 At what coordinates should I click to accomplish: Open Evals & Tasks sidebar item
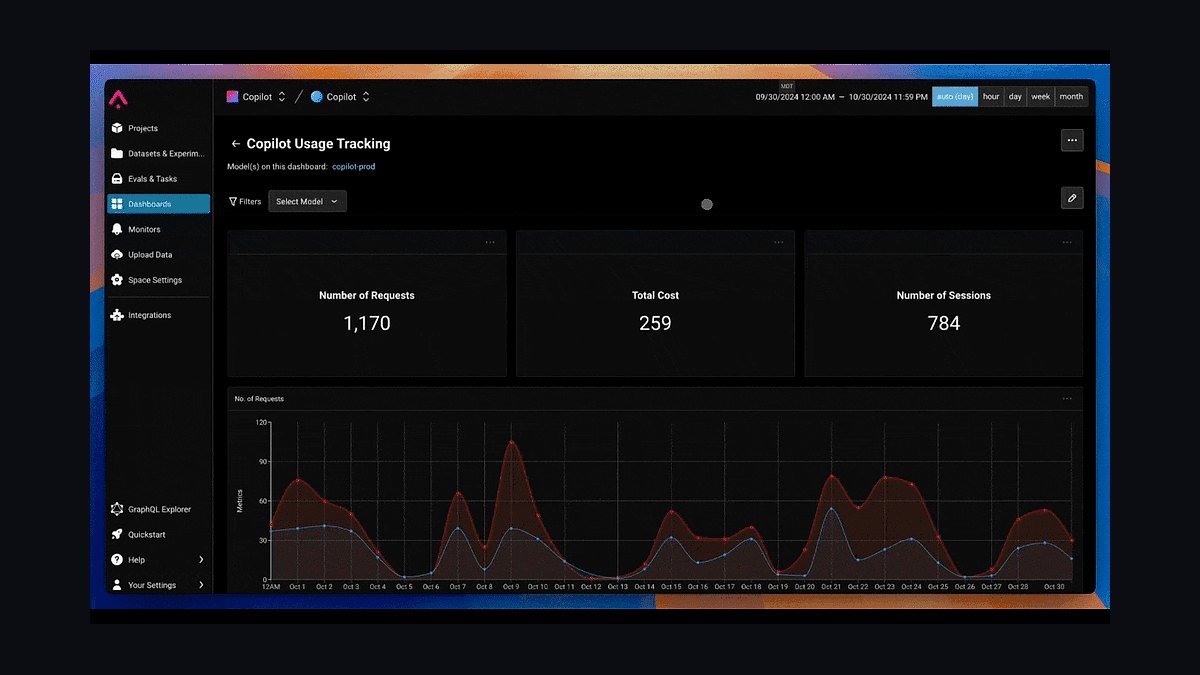(159, 179)
